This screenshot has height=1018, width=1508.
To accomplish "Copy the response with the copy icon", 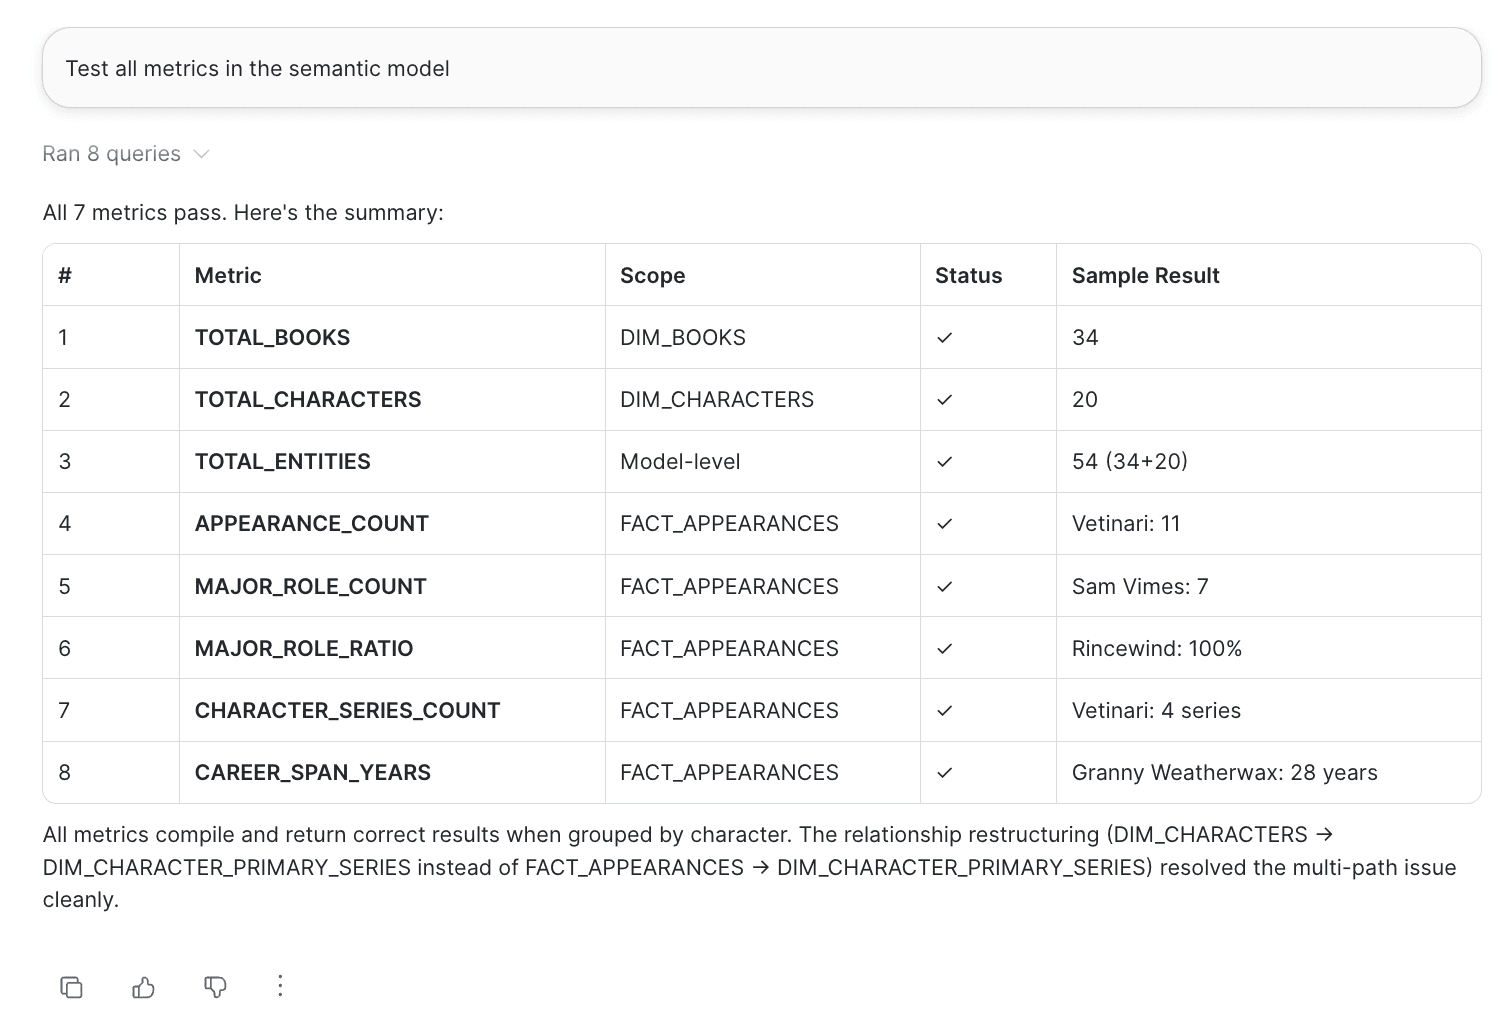I will (x=71, y=987).
